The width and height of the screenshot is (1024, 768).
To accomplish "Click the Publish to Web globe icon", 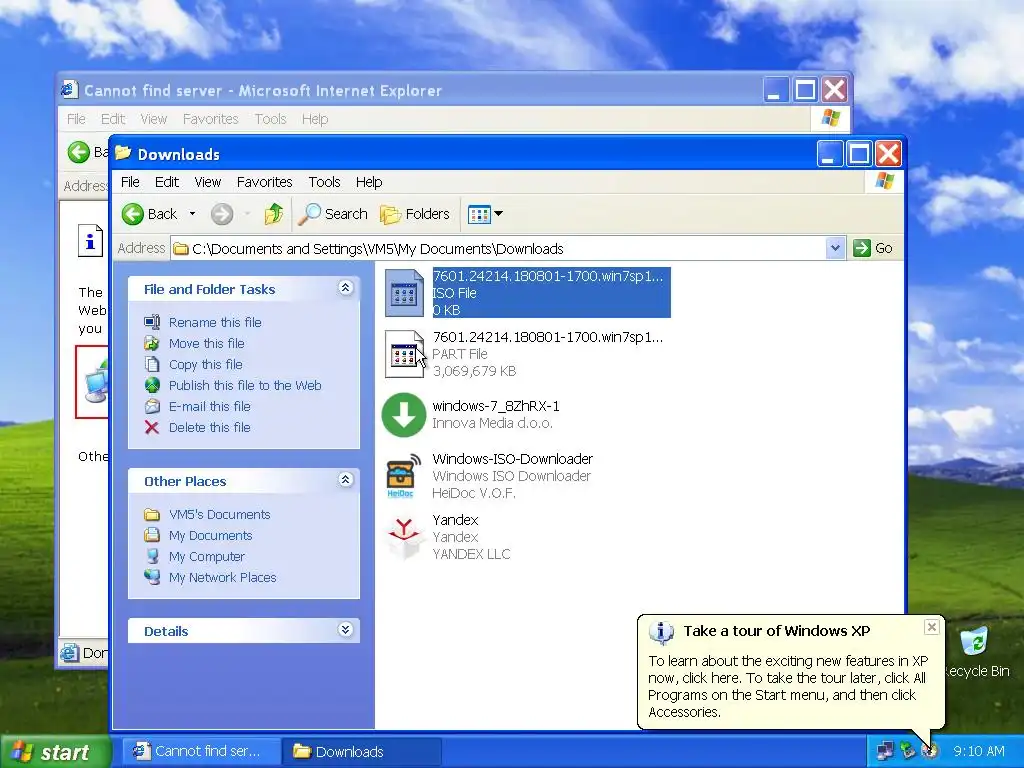I will [152, 385].
